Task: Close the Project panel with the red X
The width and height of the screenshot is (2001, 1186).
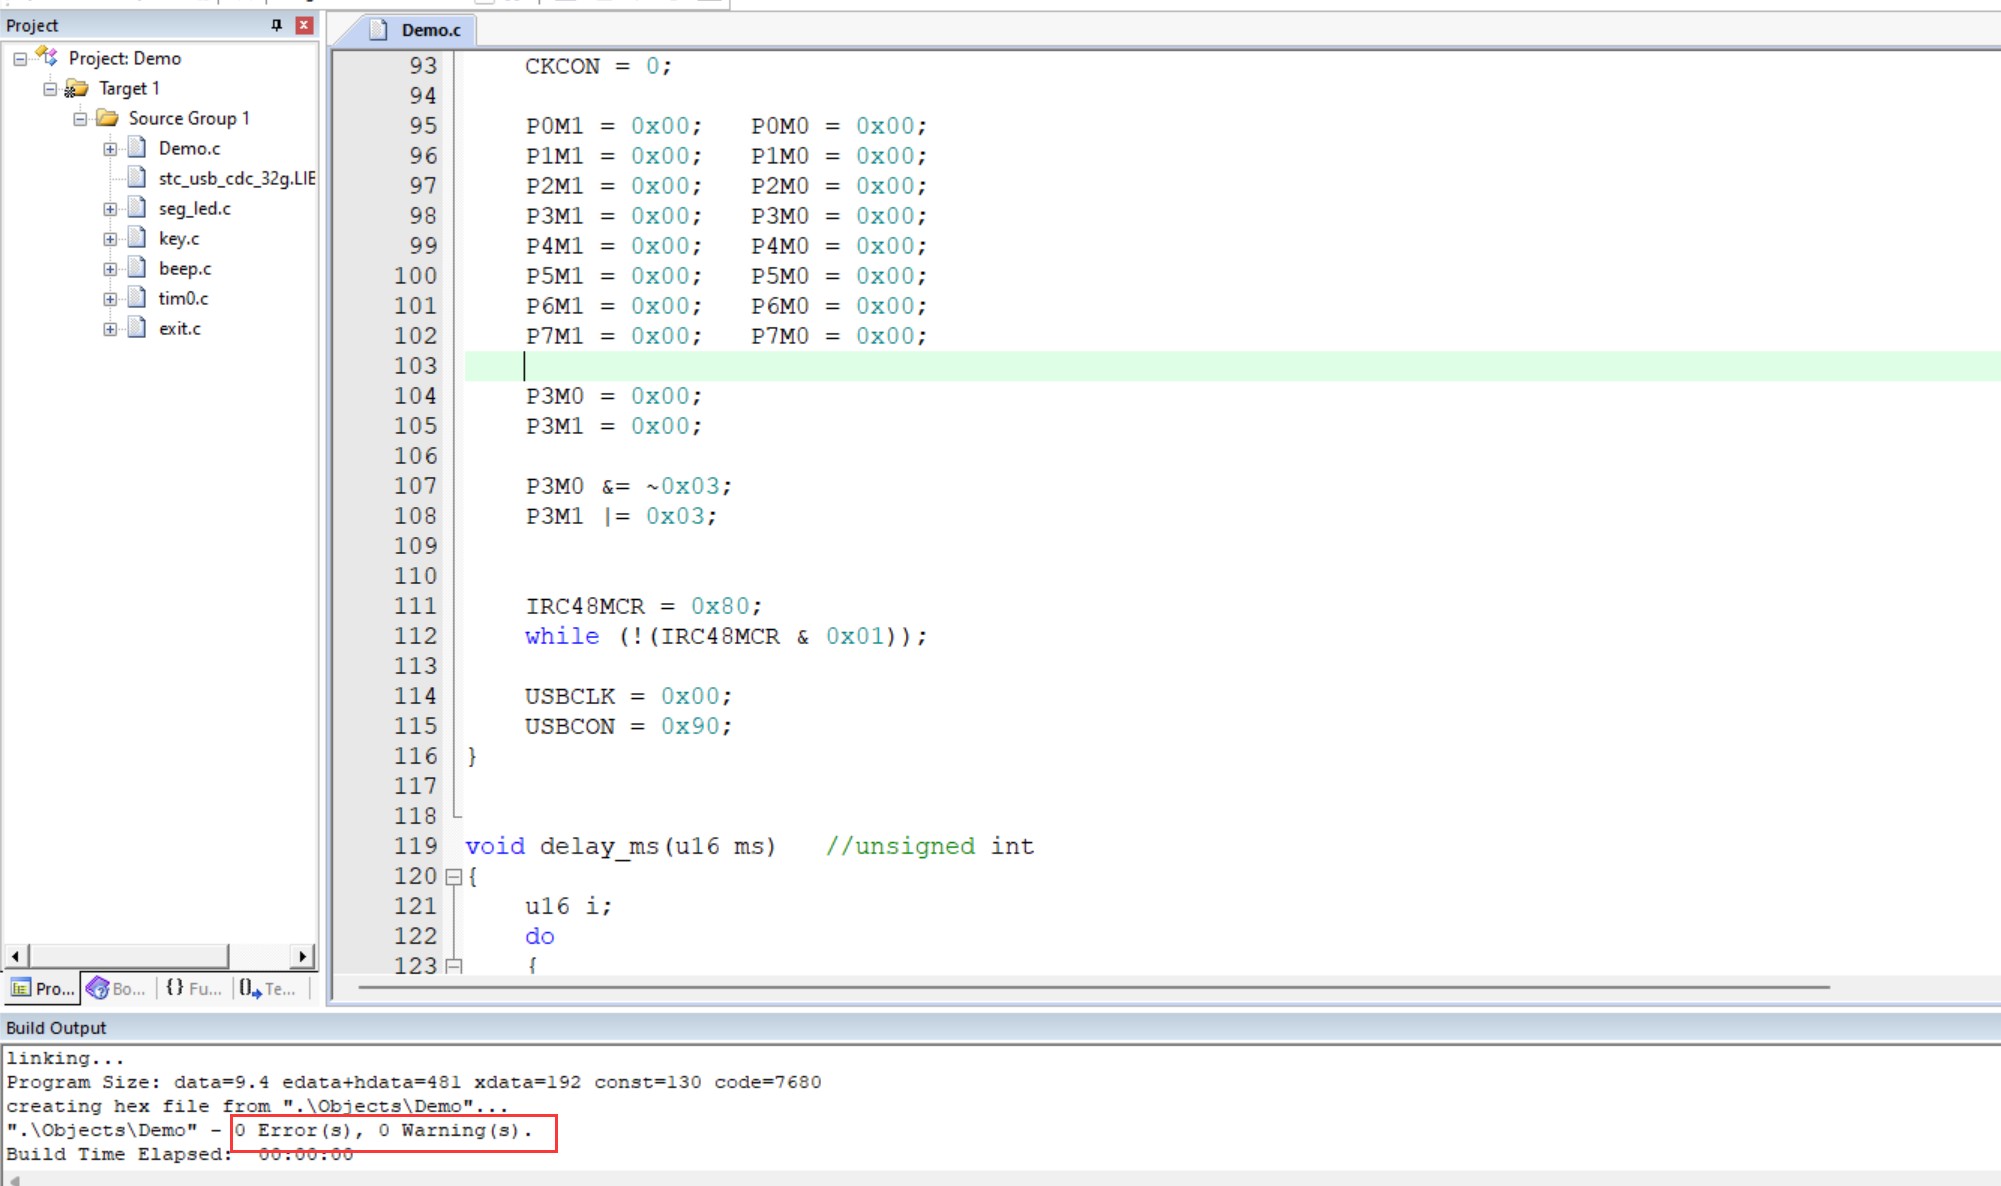Action: click(305, 25)
